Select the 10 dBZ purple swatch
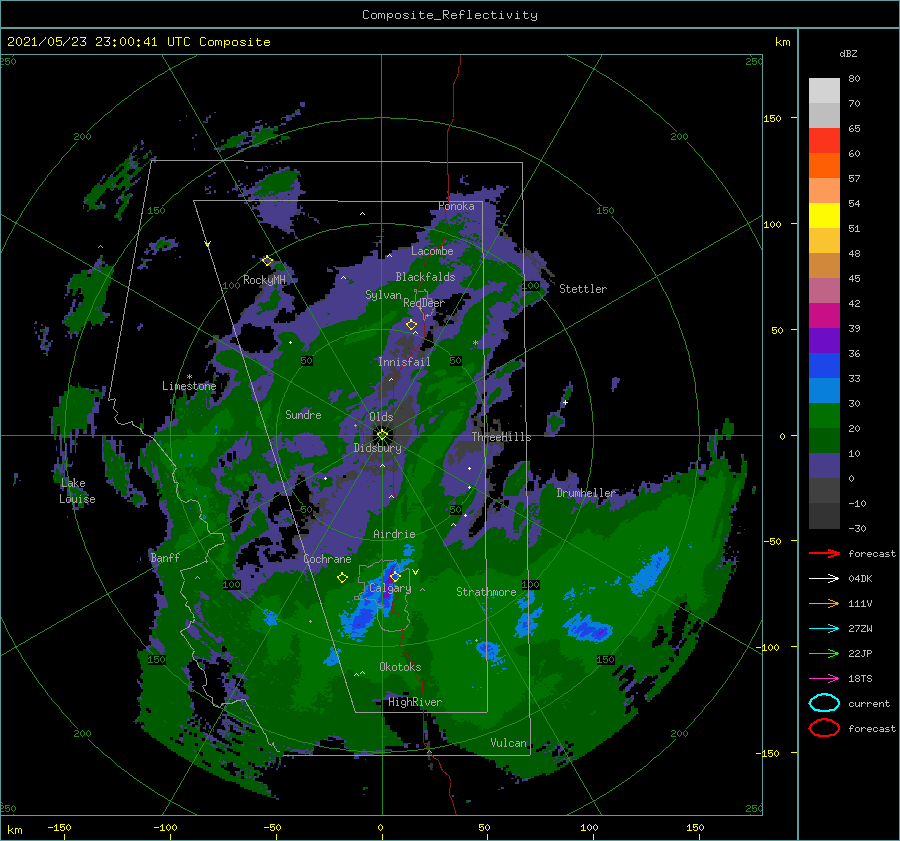 click(824, 466)
